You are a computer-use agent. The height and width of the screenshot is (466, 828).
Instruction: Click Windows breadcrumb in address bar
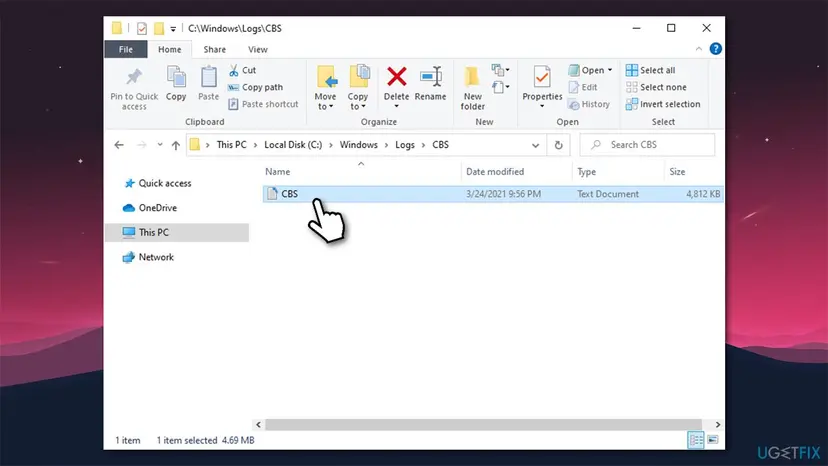[x=359, y=145]
